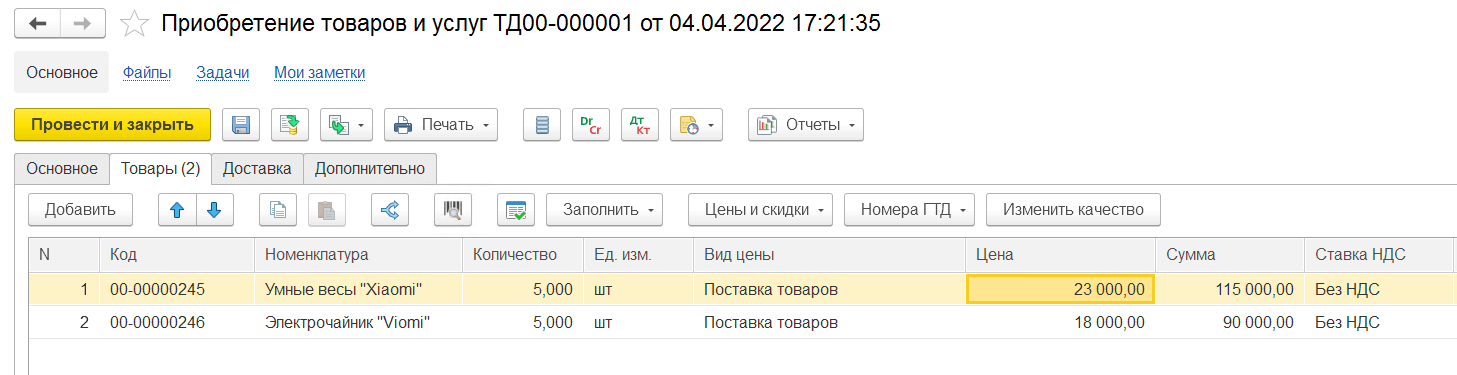The width and height of the screenshot is (1457, 375).
Task: Click Поставка товаров in Viomi row
Action: (x=771, y=323)
